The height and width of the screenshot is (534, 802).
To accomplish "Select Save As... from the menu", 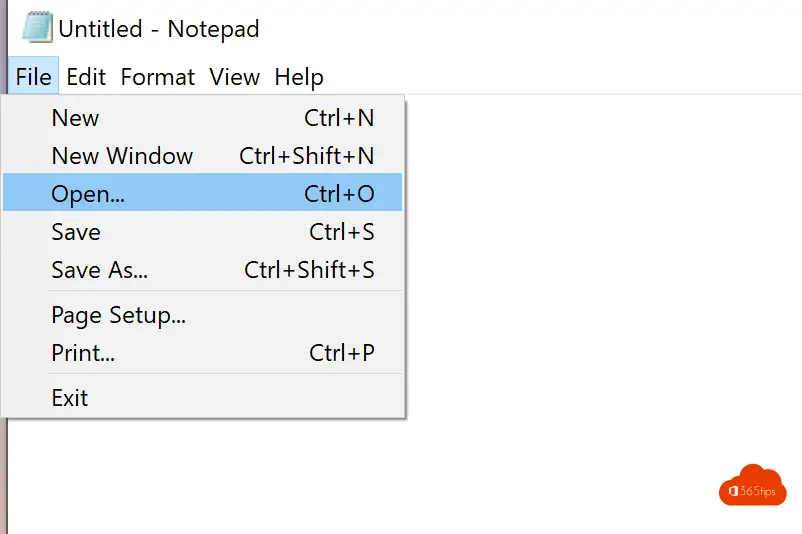I will [99, 270].
